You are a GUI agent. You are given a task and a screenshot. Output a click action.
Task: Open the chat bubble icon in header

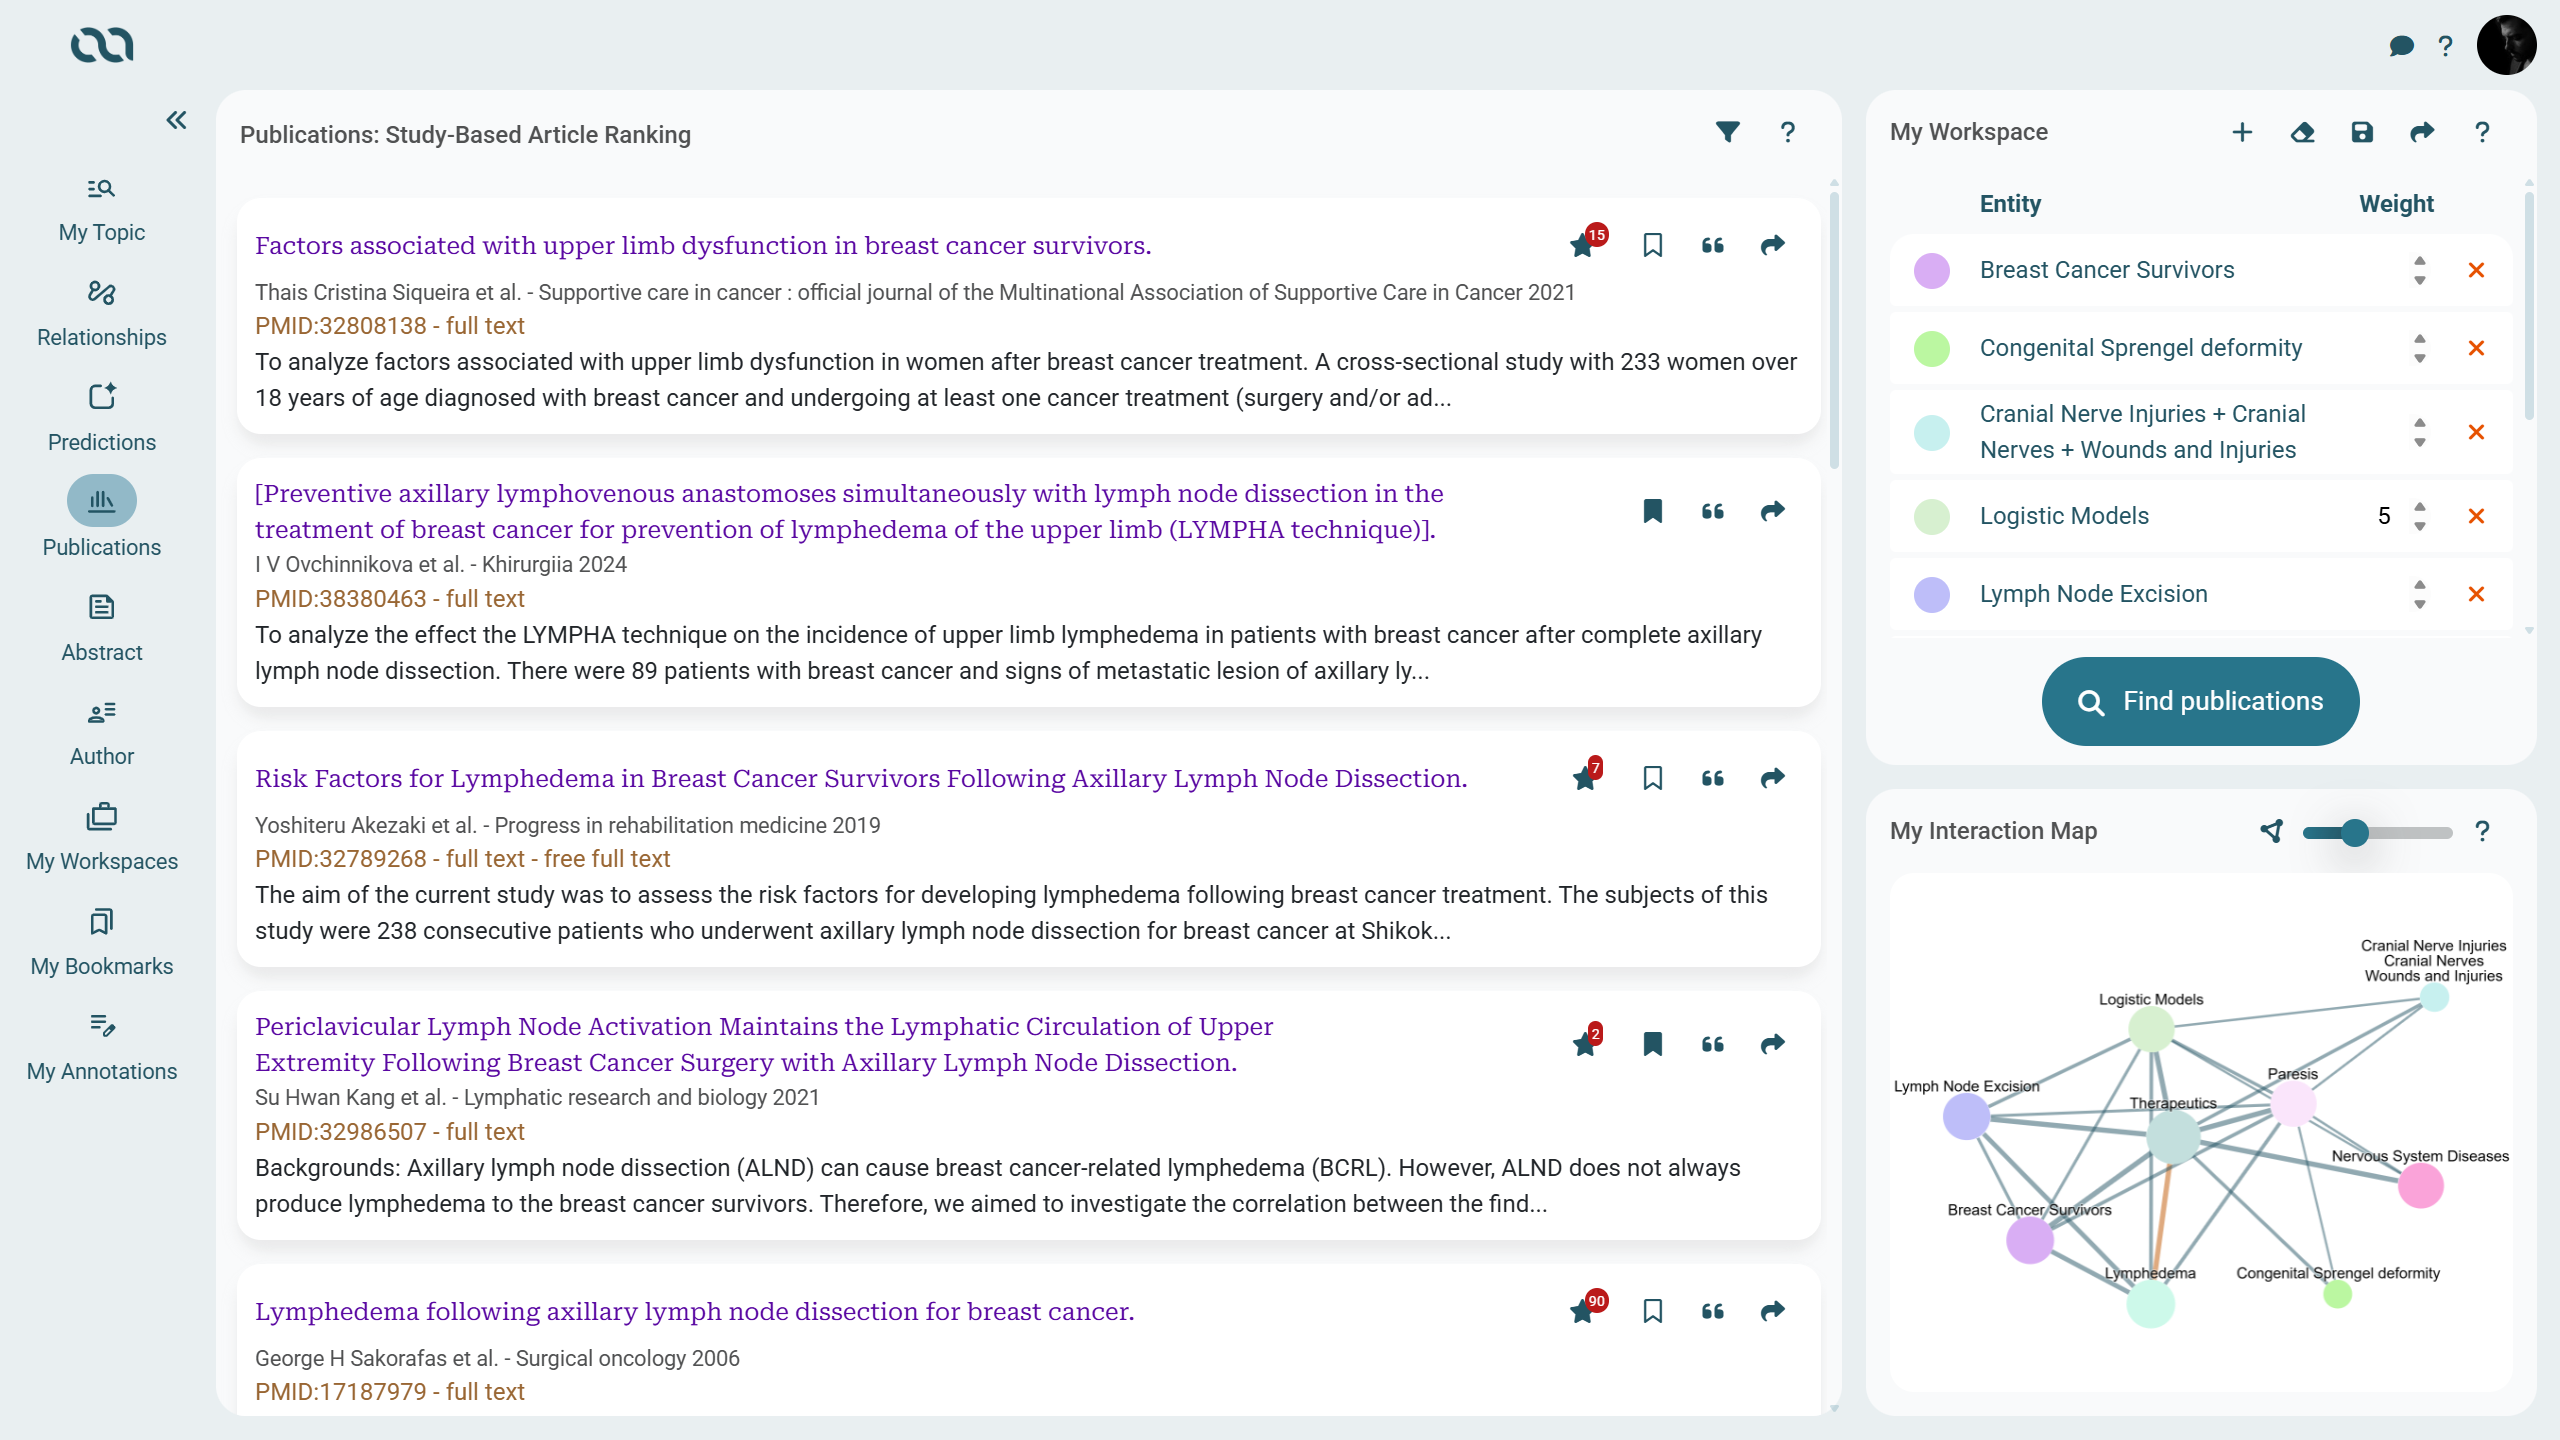pos(2401,46)
